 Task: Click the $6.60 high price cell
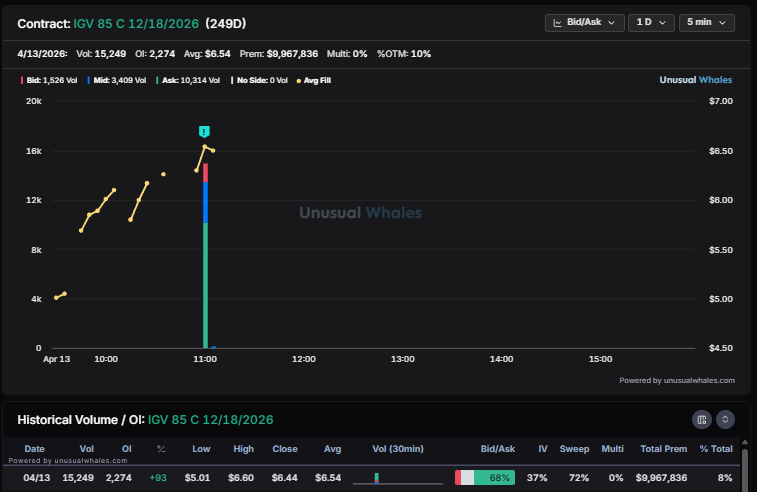pos(240,478)
